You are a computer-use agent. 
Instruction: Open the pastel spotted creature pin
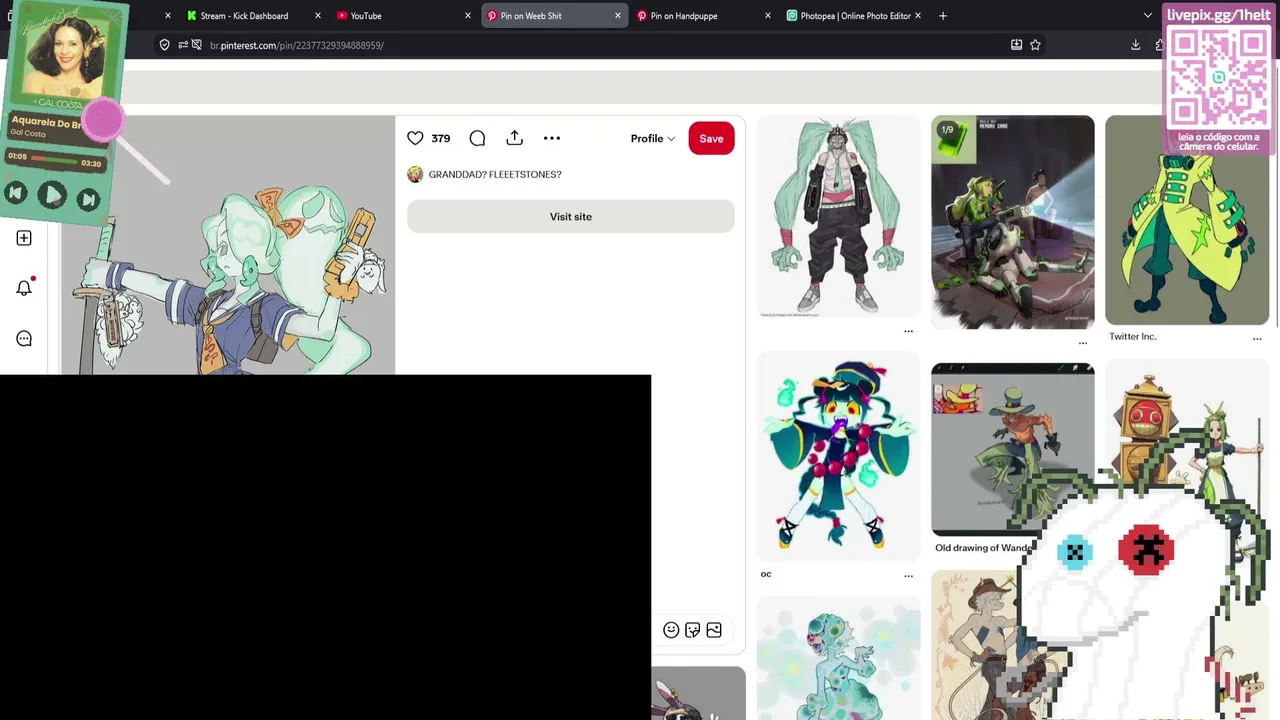click(838, 658)
